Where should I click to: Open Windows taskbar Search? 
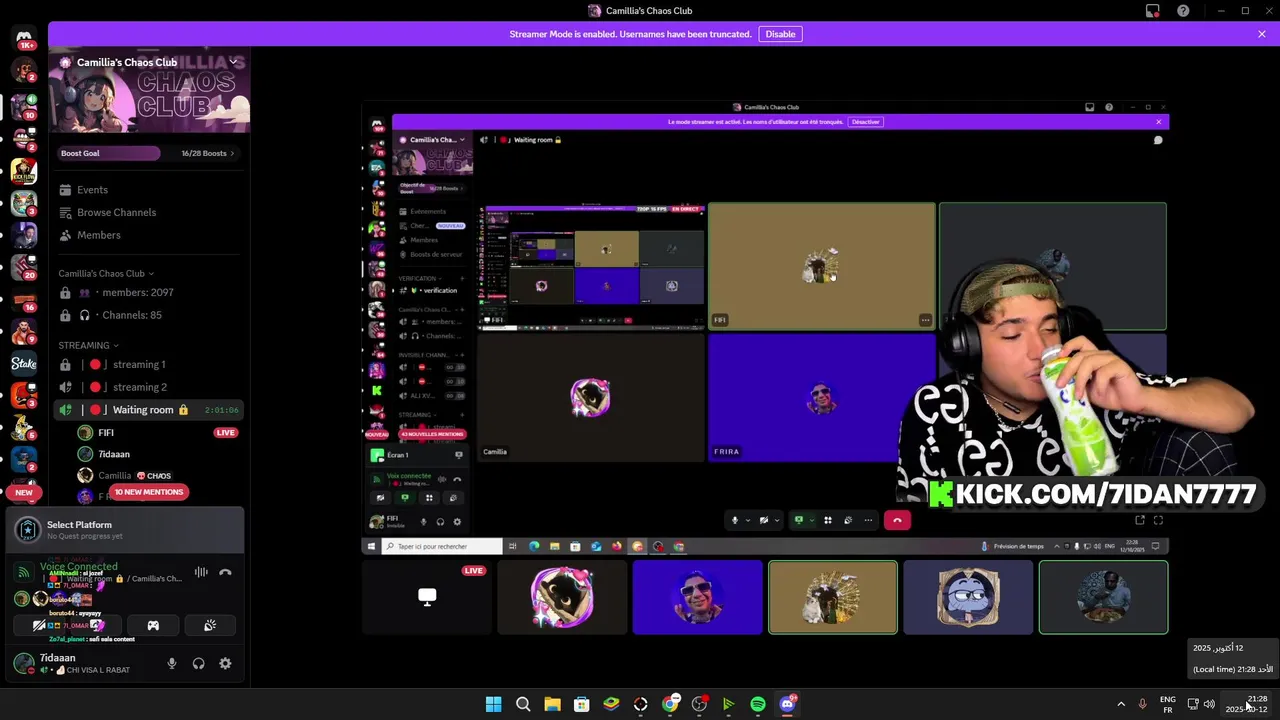[x=523, y=704]
